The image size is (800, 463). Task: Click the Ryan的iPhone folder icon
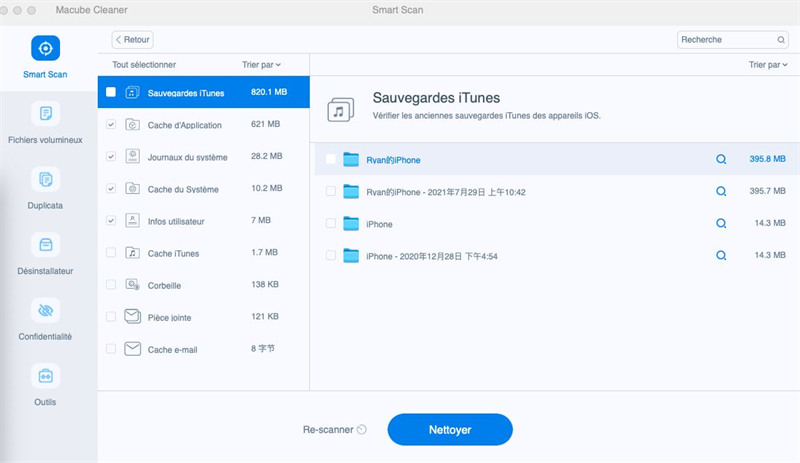351,159
